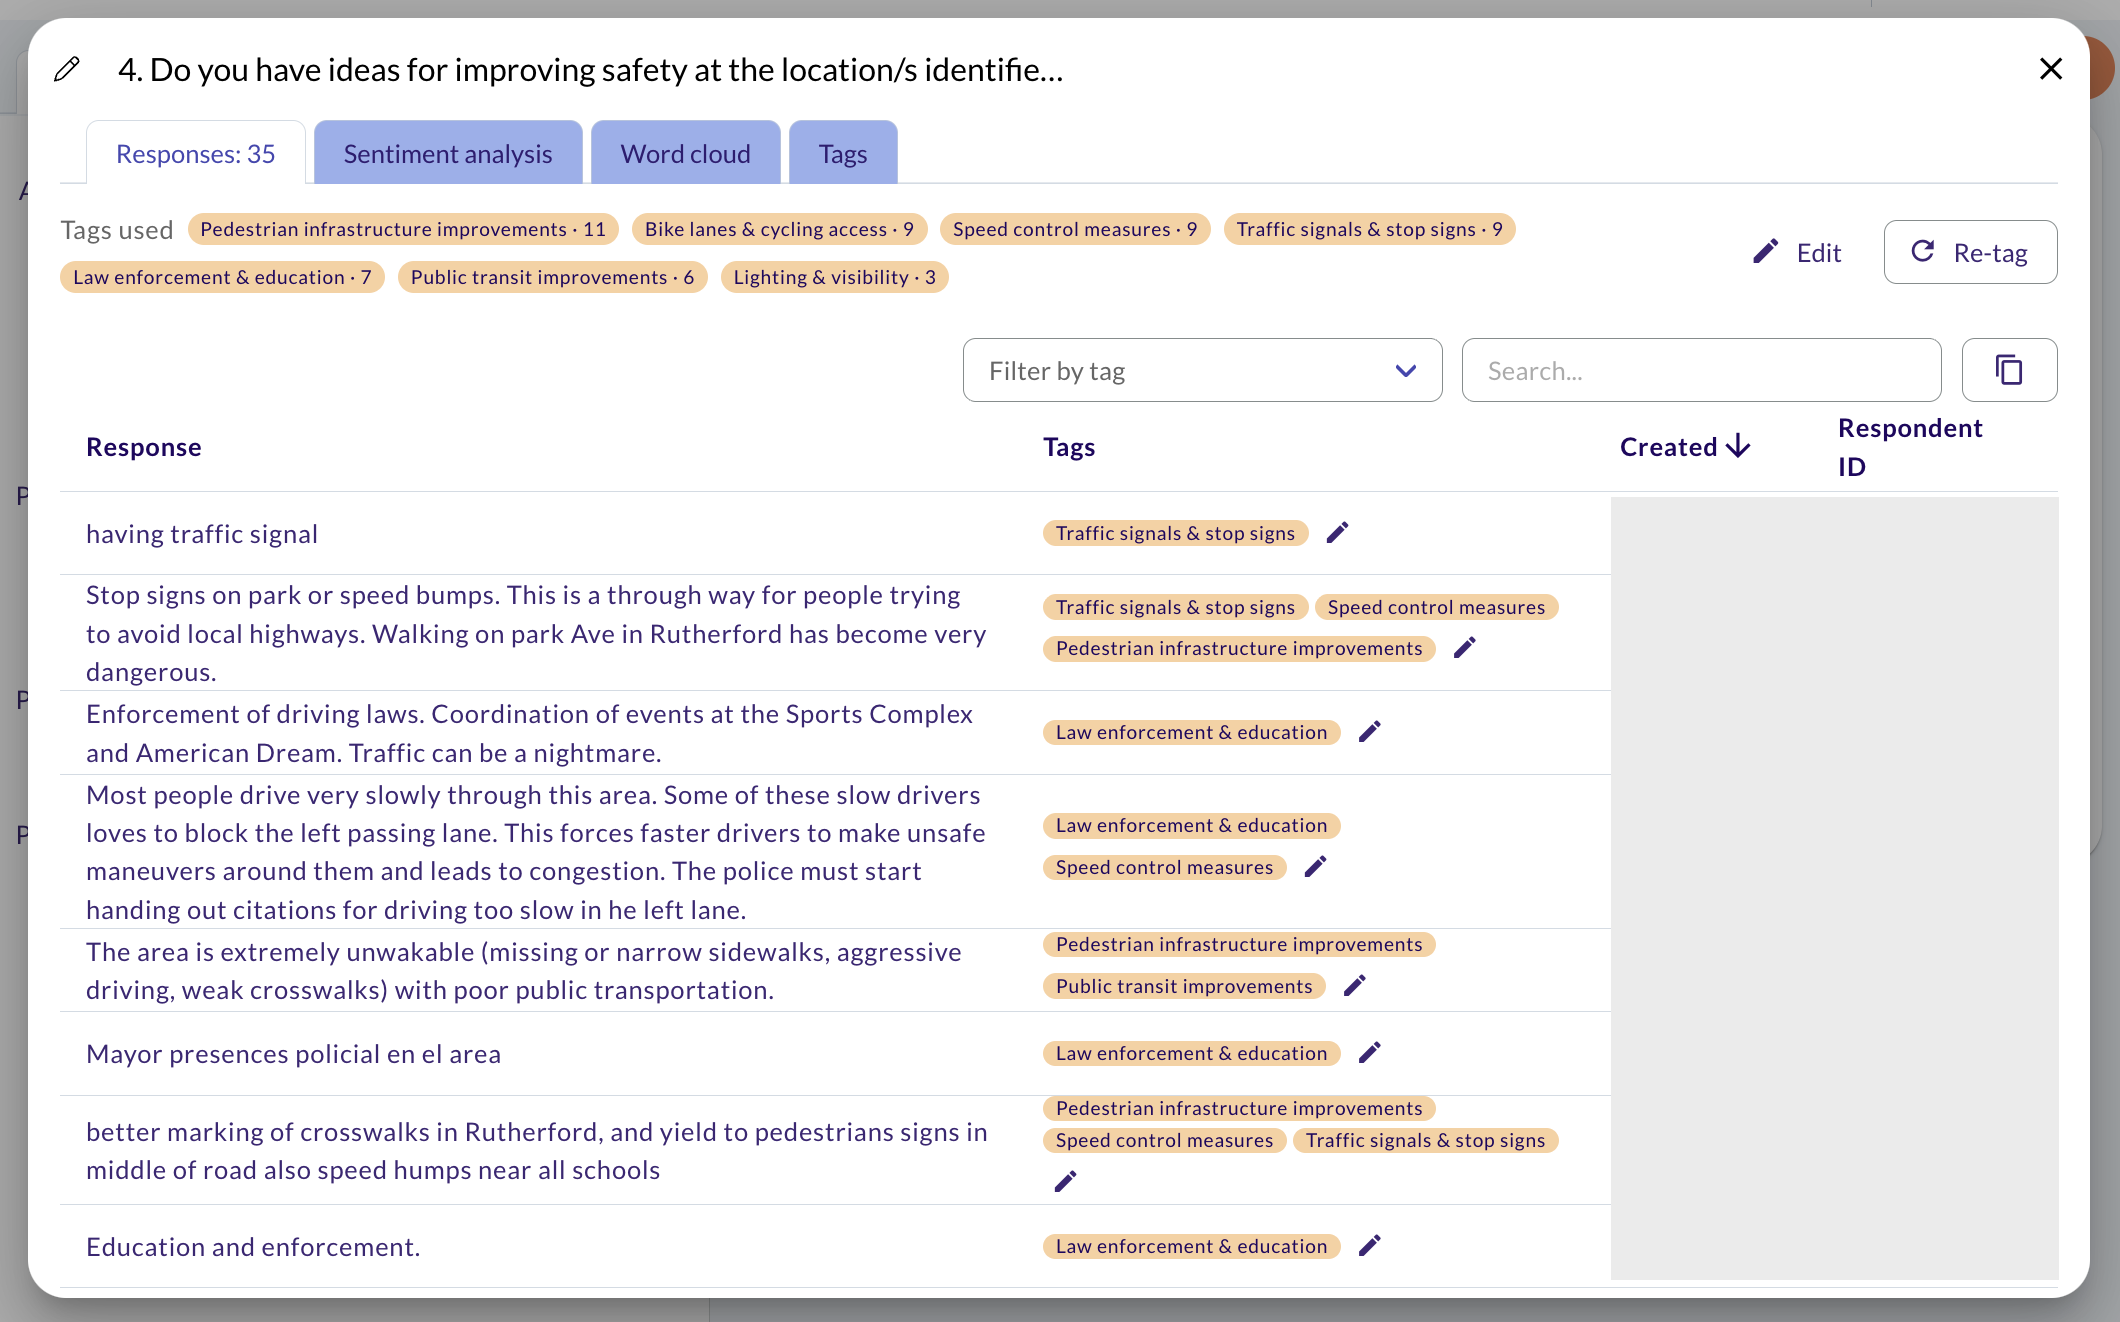Edit tags for 'Mayor presences policial' response
The height and width of the screenshot is (1322, 2120).
coord(1369,1052)
